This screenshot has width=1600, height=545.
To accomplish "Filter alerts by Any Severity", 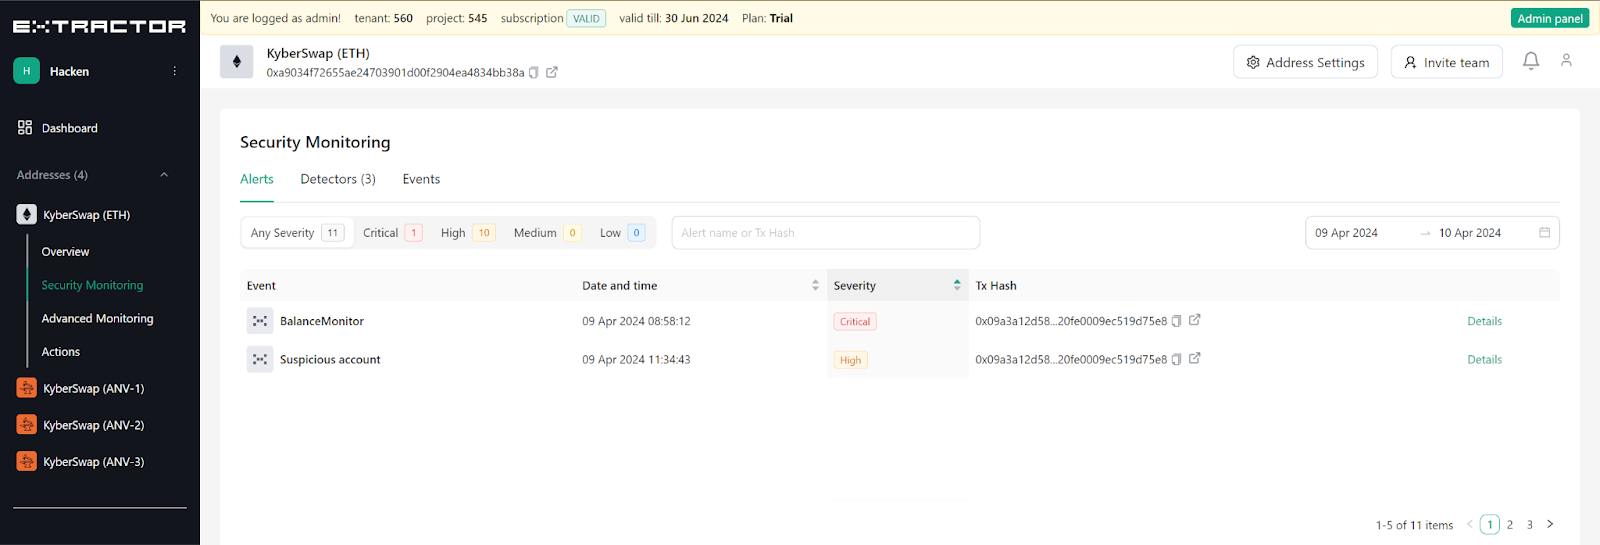I will 297,233.
